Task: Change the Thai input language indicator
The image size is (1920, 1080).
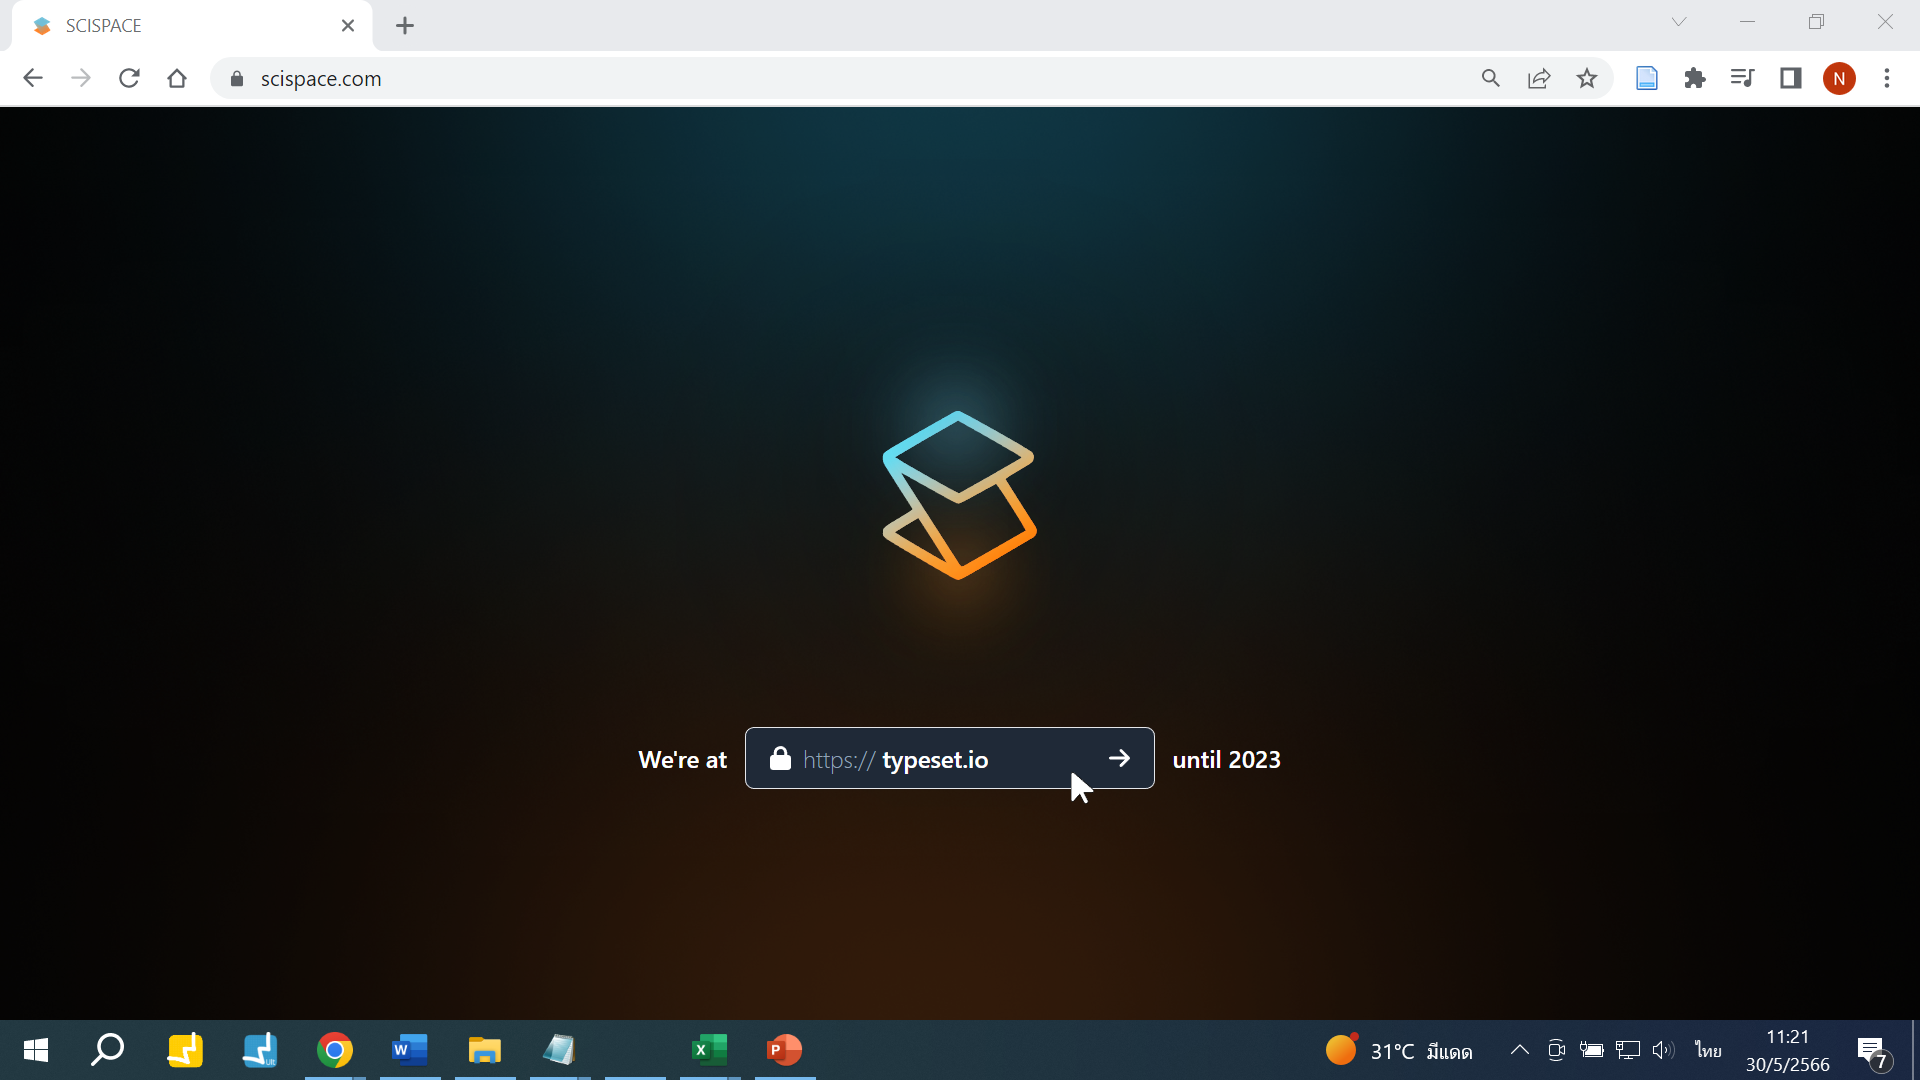Action: point(1708,1050)
